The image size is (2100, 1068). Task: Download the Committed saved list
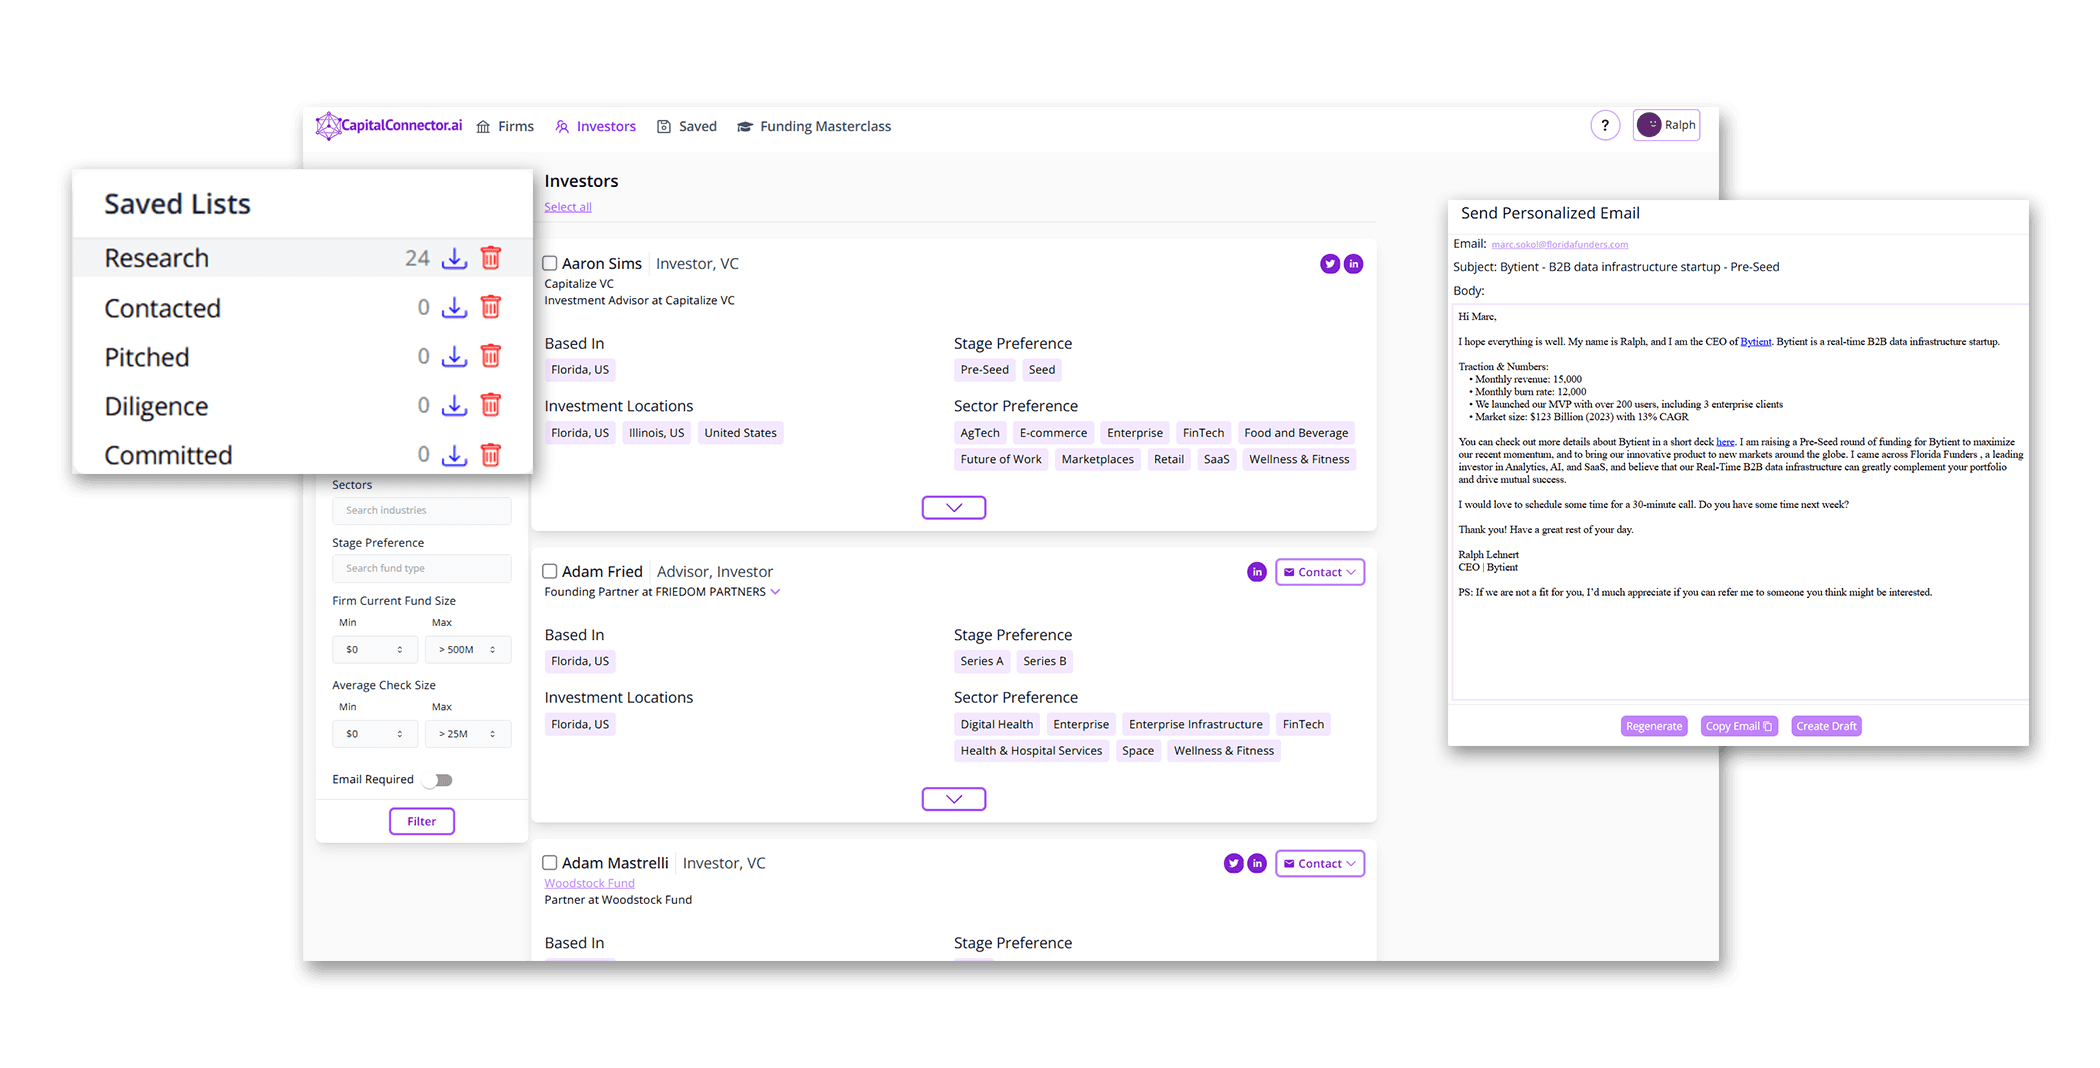click(455, 455)
